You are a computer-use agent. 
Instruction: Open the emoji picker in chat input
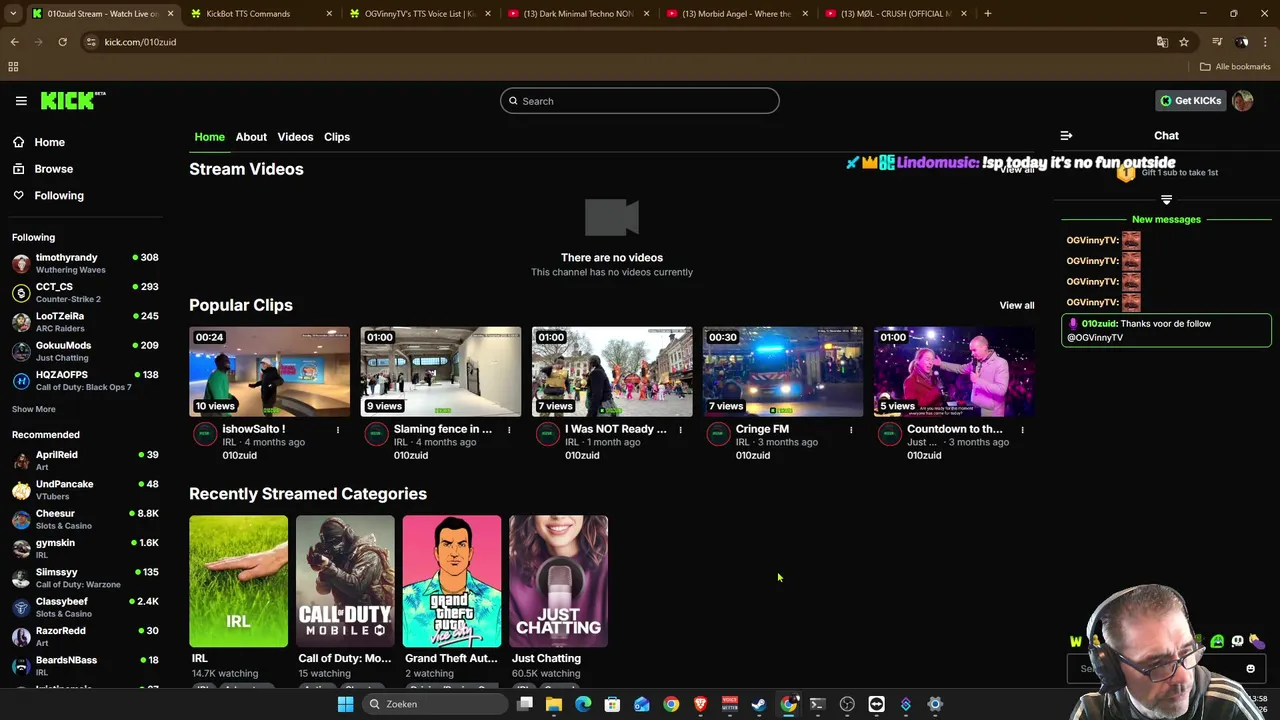[x=1250, y=669]
